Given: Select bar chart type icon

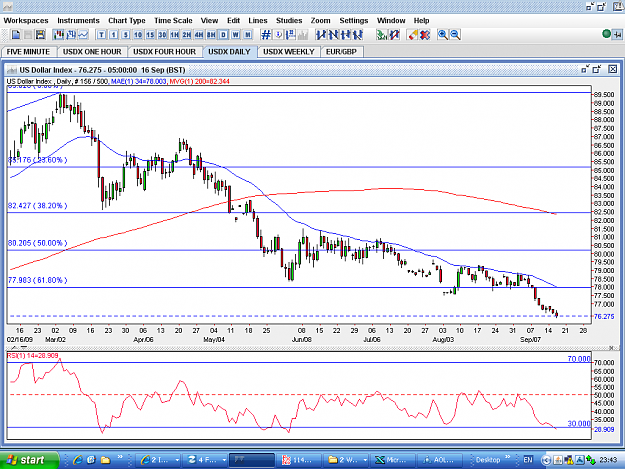Looking at the screenshot, I should 71,35.
